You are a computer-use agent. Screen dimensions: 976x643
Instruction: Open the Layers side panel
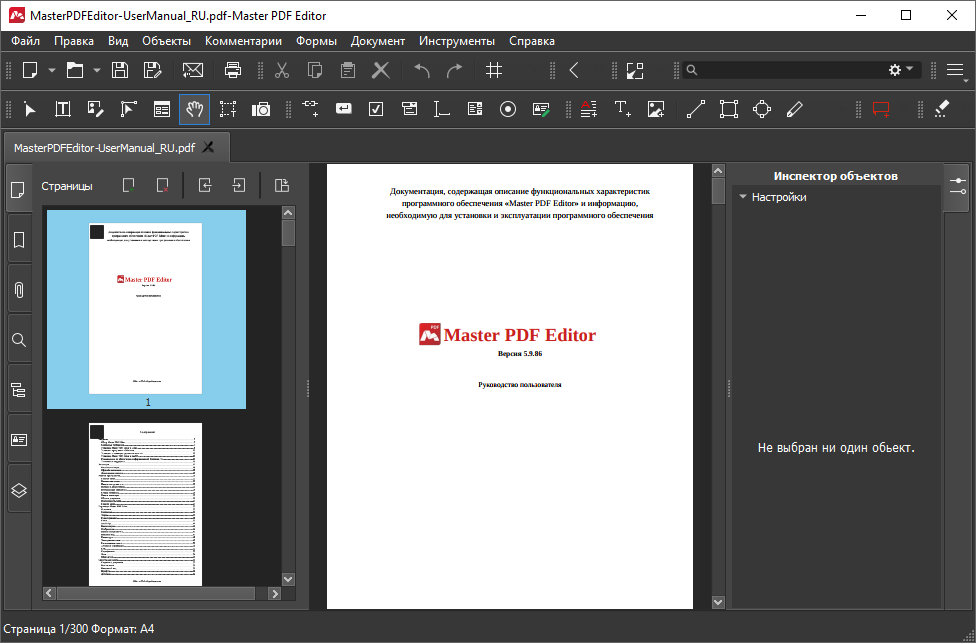(x=18, y=490)
